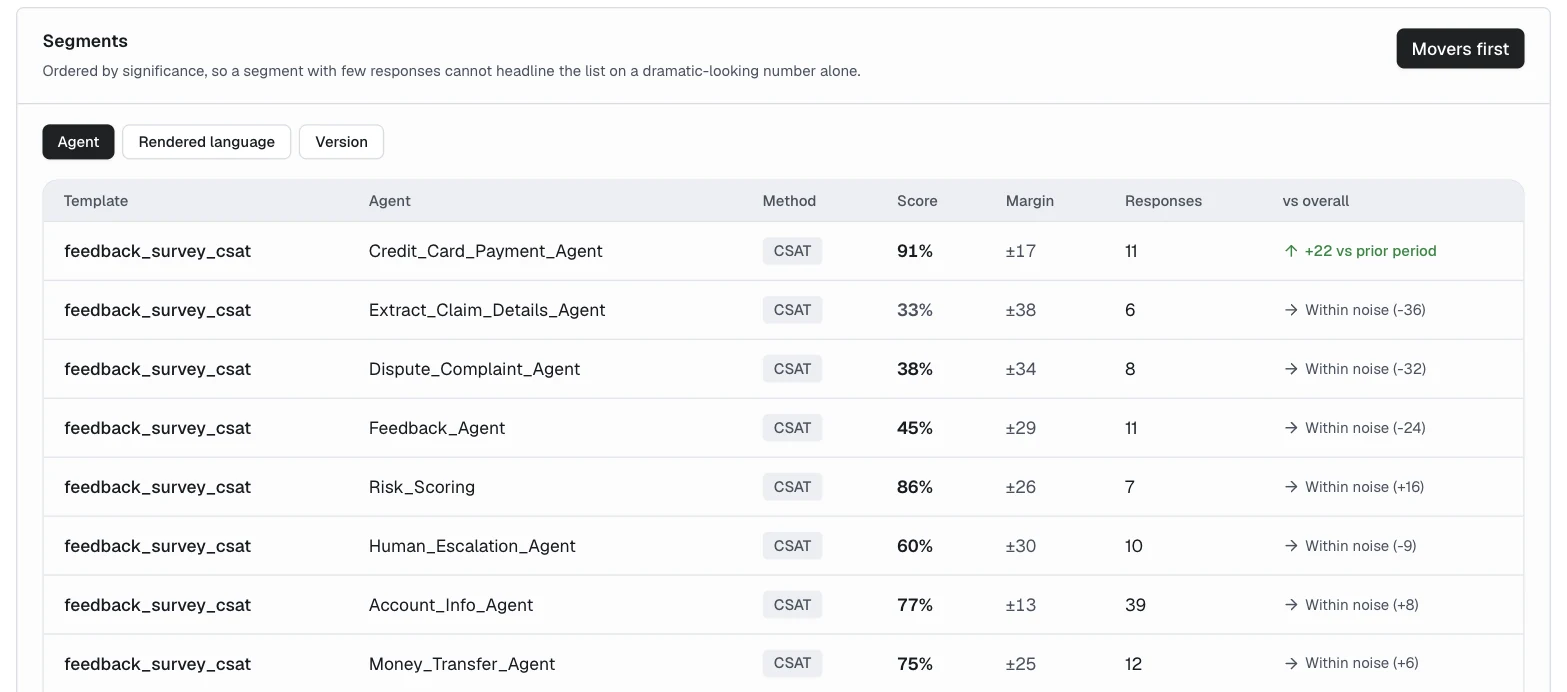
Task: Select the Money_Transfer_Agent name
Action: point(462,664)
